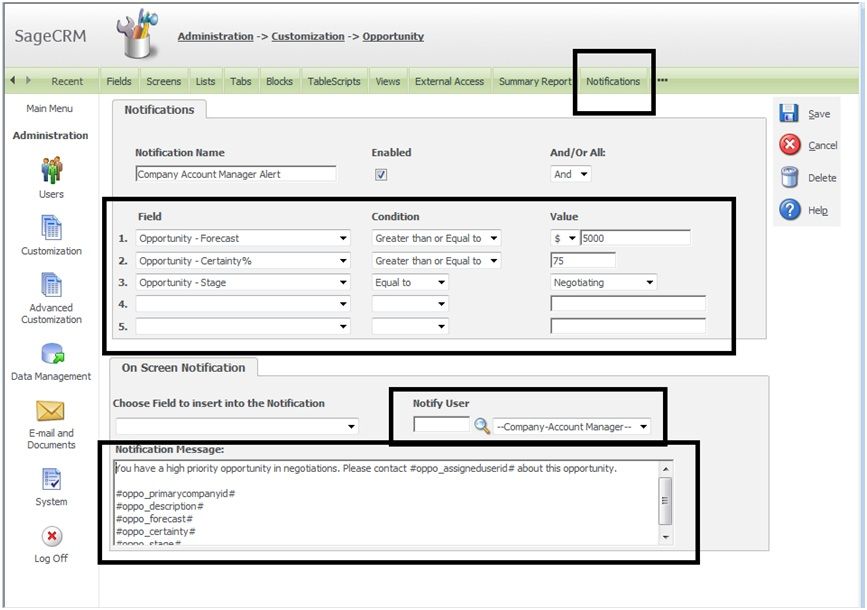The width and height of the screenshot is (867, 610).
Task: Click inside the Notification Message text area
Action: pos(386,503)
